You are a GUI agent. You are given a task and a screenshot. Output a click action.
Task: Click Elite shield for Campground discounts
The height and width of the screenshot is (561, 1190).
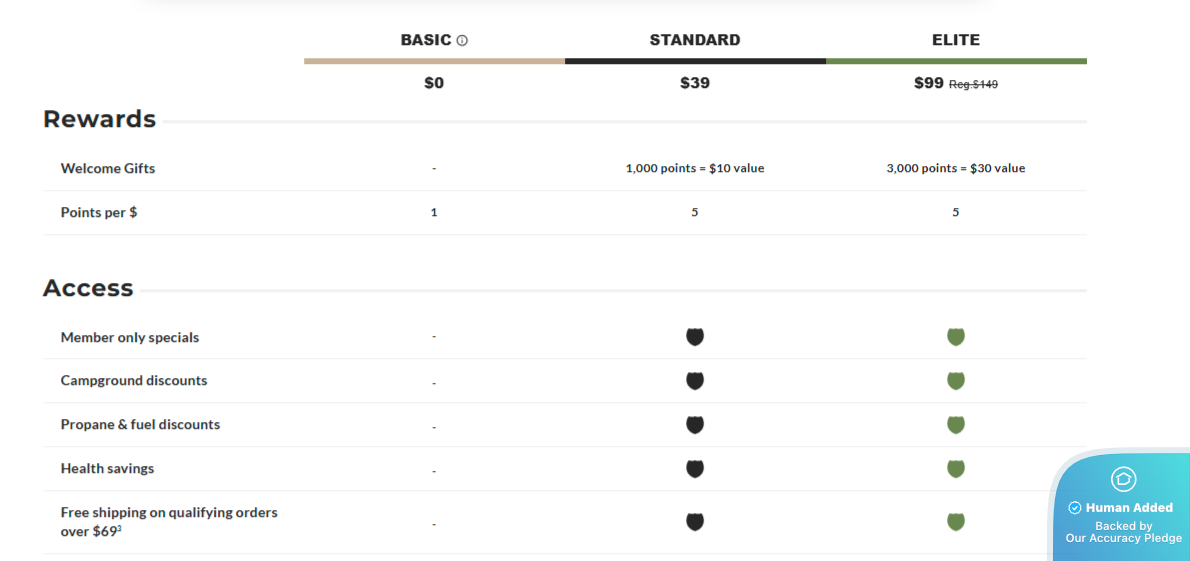pyautogui.click(x=956, y=381)
